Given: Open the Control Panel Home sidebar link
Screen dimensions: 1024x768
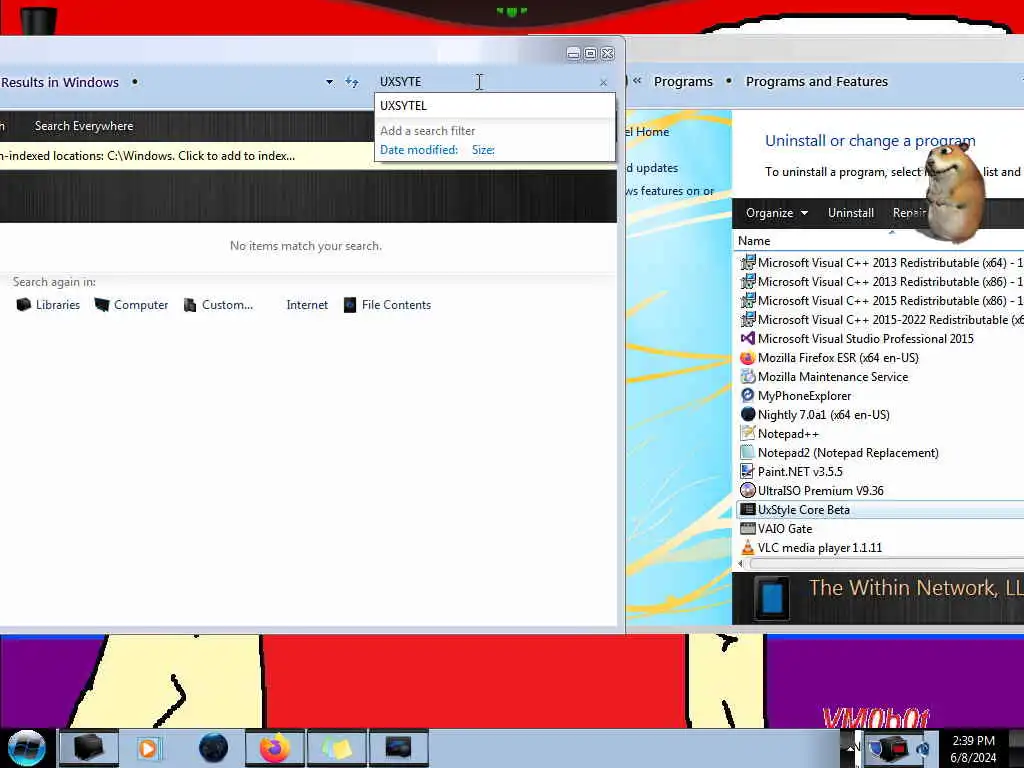Looking at the screenshot, I should (647, 132).
